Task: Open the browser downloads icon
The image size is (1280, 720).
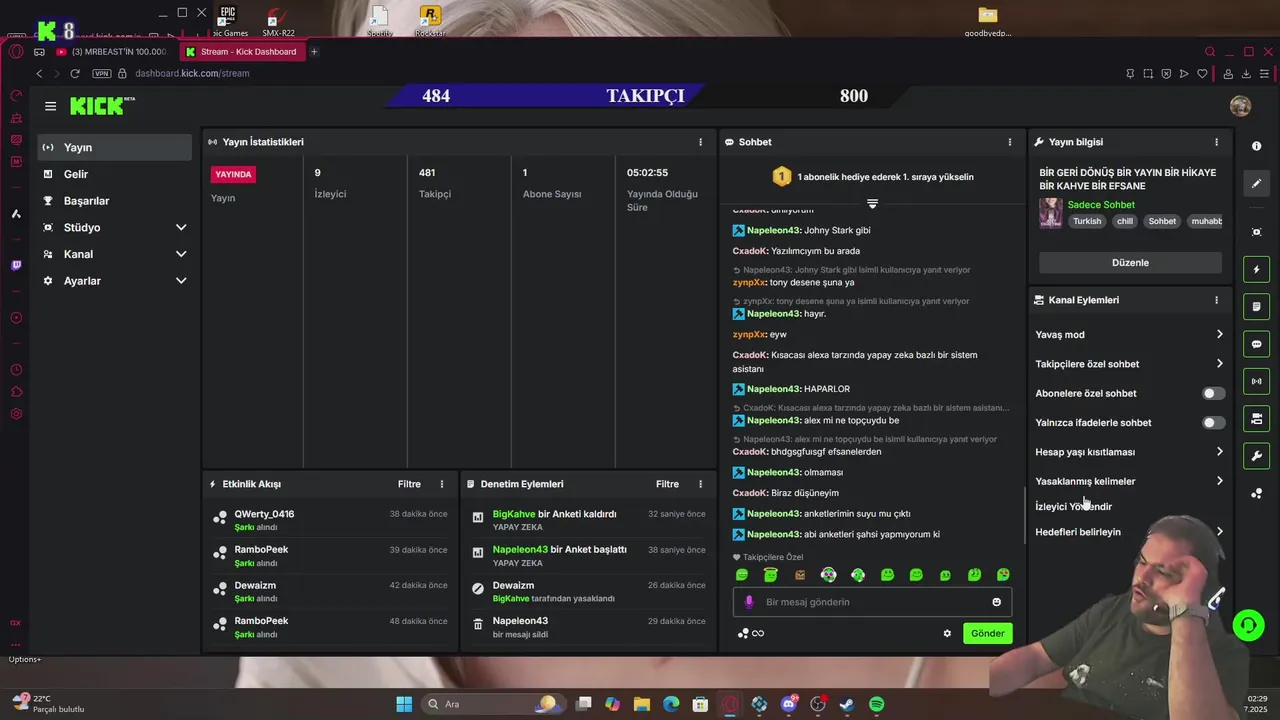Action: point(1246,73)
